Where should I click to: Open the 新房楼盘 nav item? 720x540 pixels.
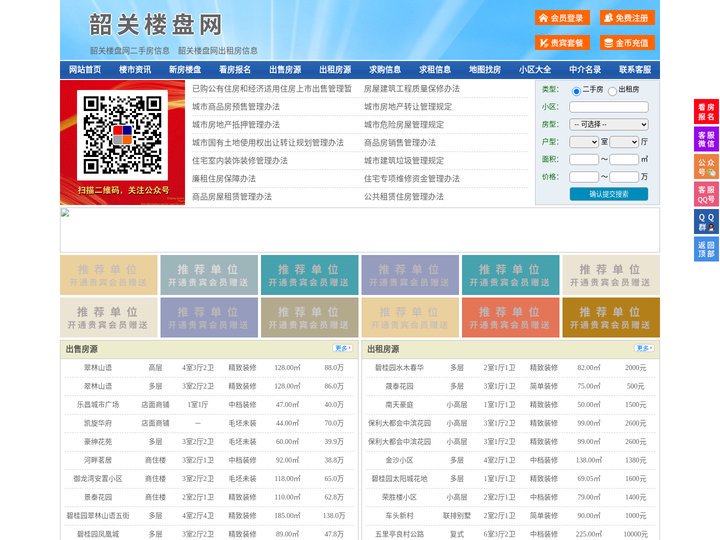[x=185, y=70]
